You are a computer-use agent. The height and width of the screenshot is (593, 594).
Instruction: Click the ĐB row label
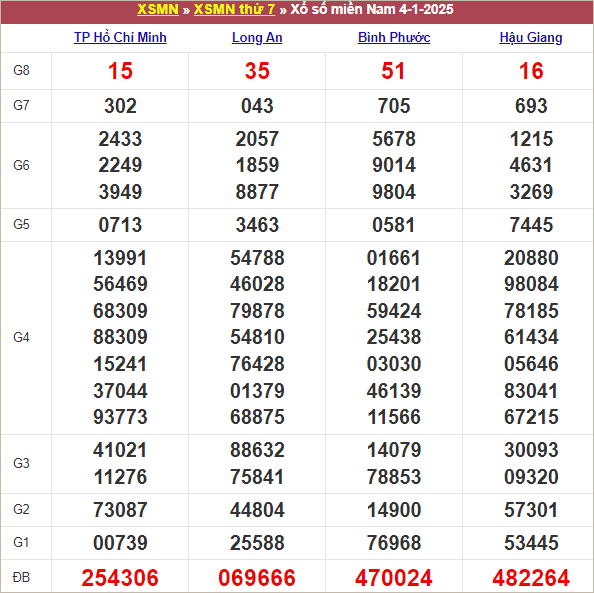(21, 577)
